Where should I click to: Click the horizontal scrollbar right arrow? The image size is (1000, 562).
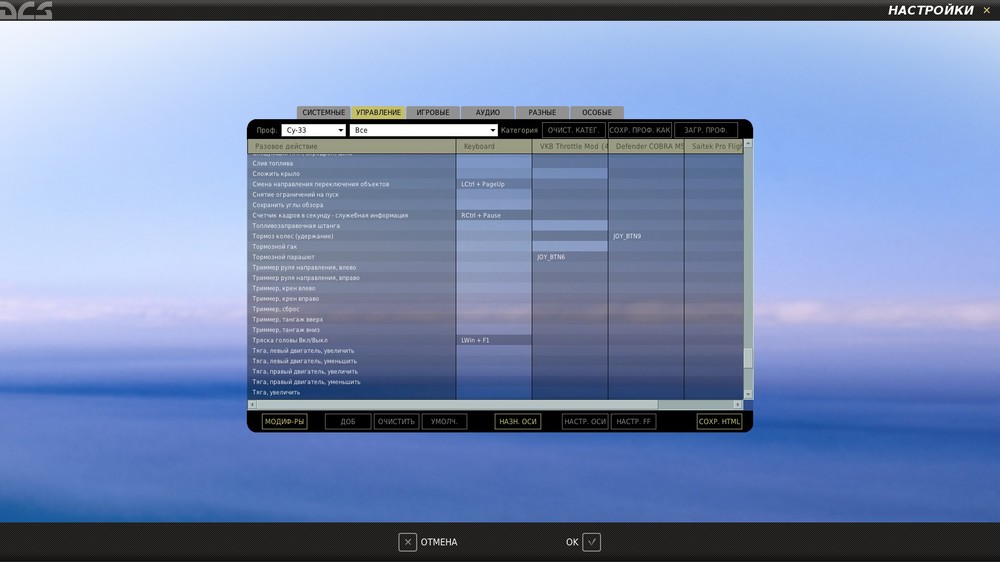(x=738, y=404)
